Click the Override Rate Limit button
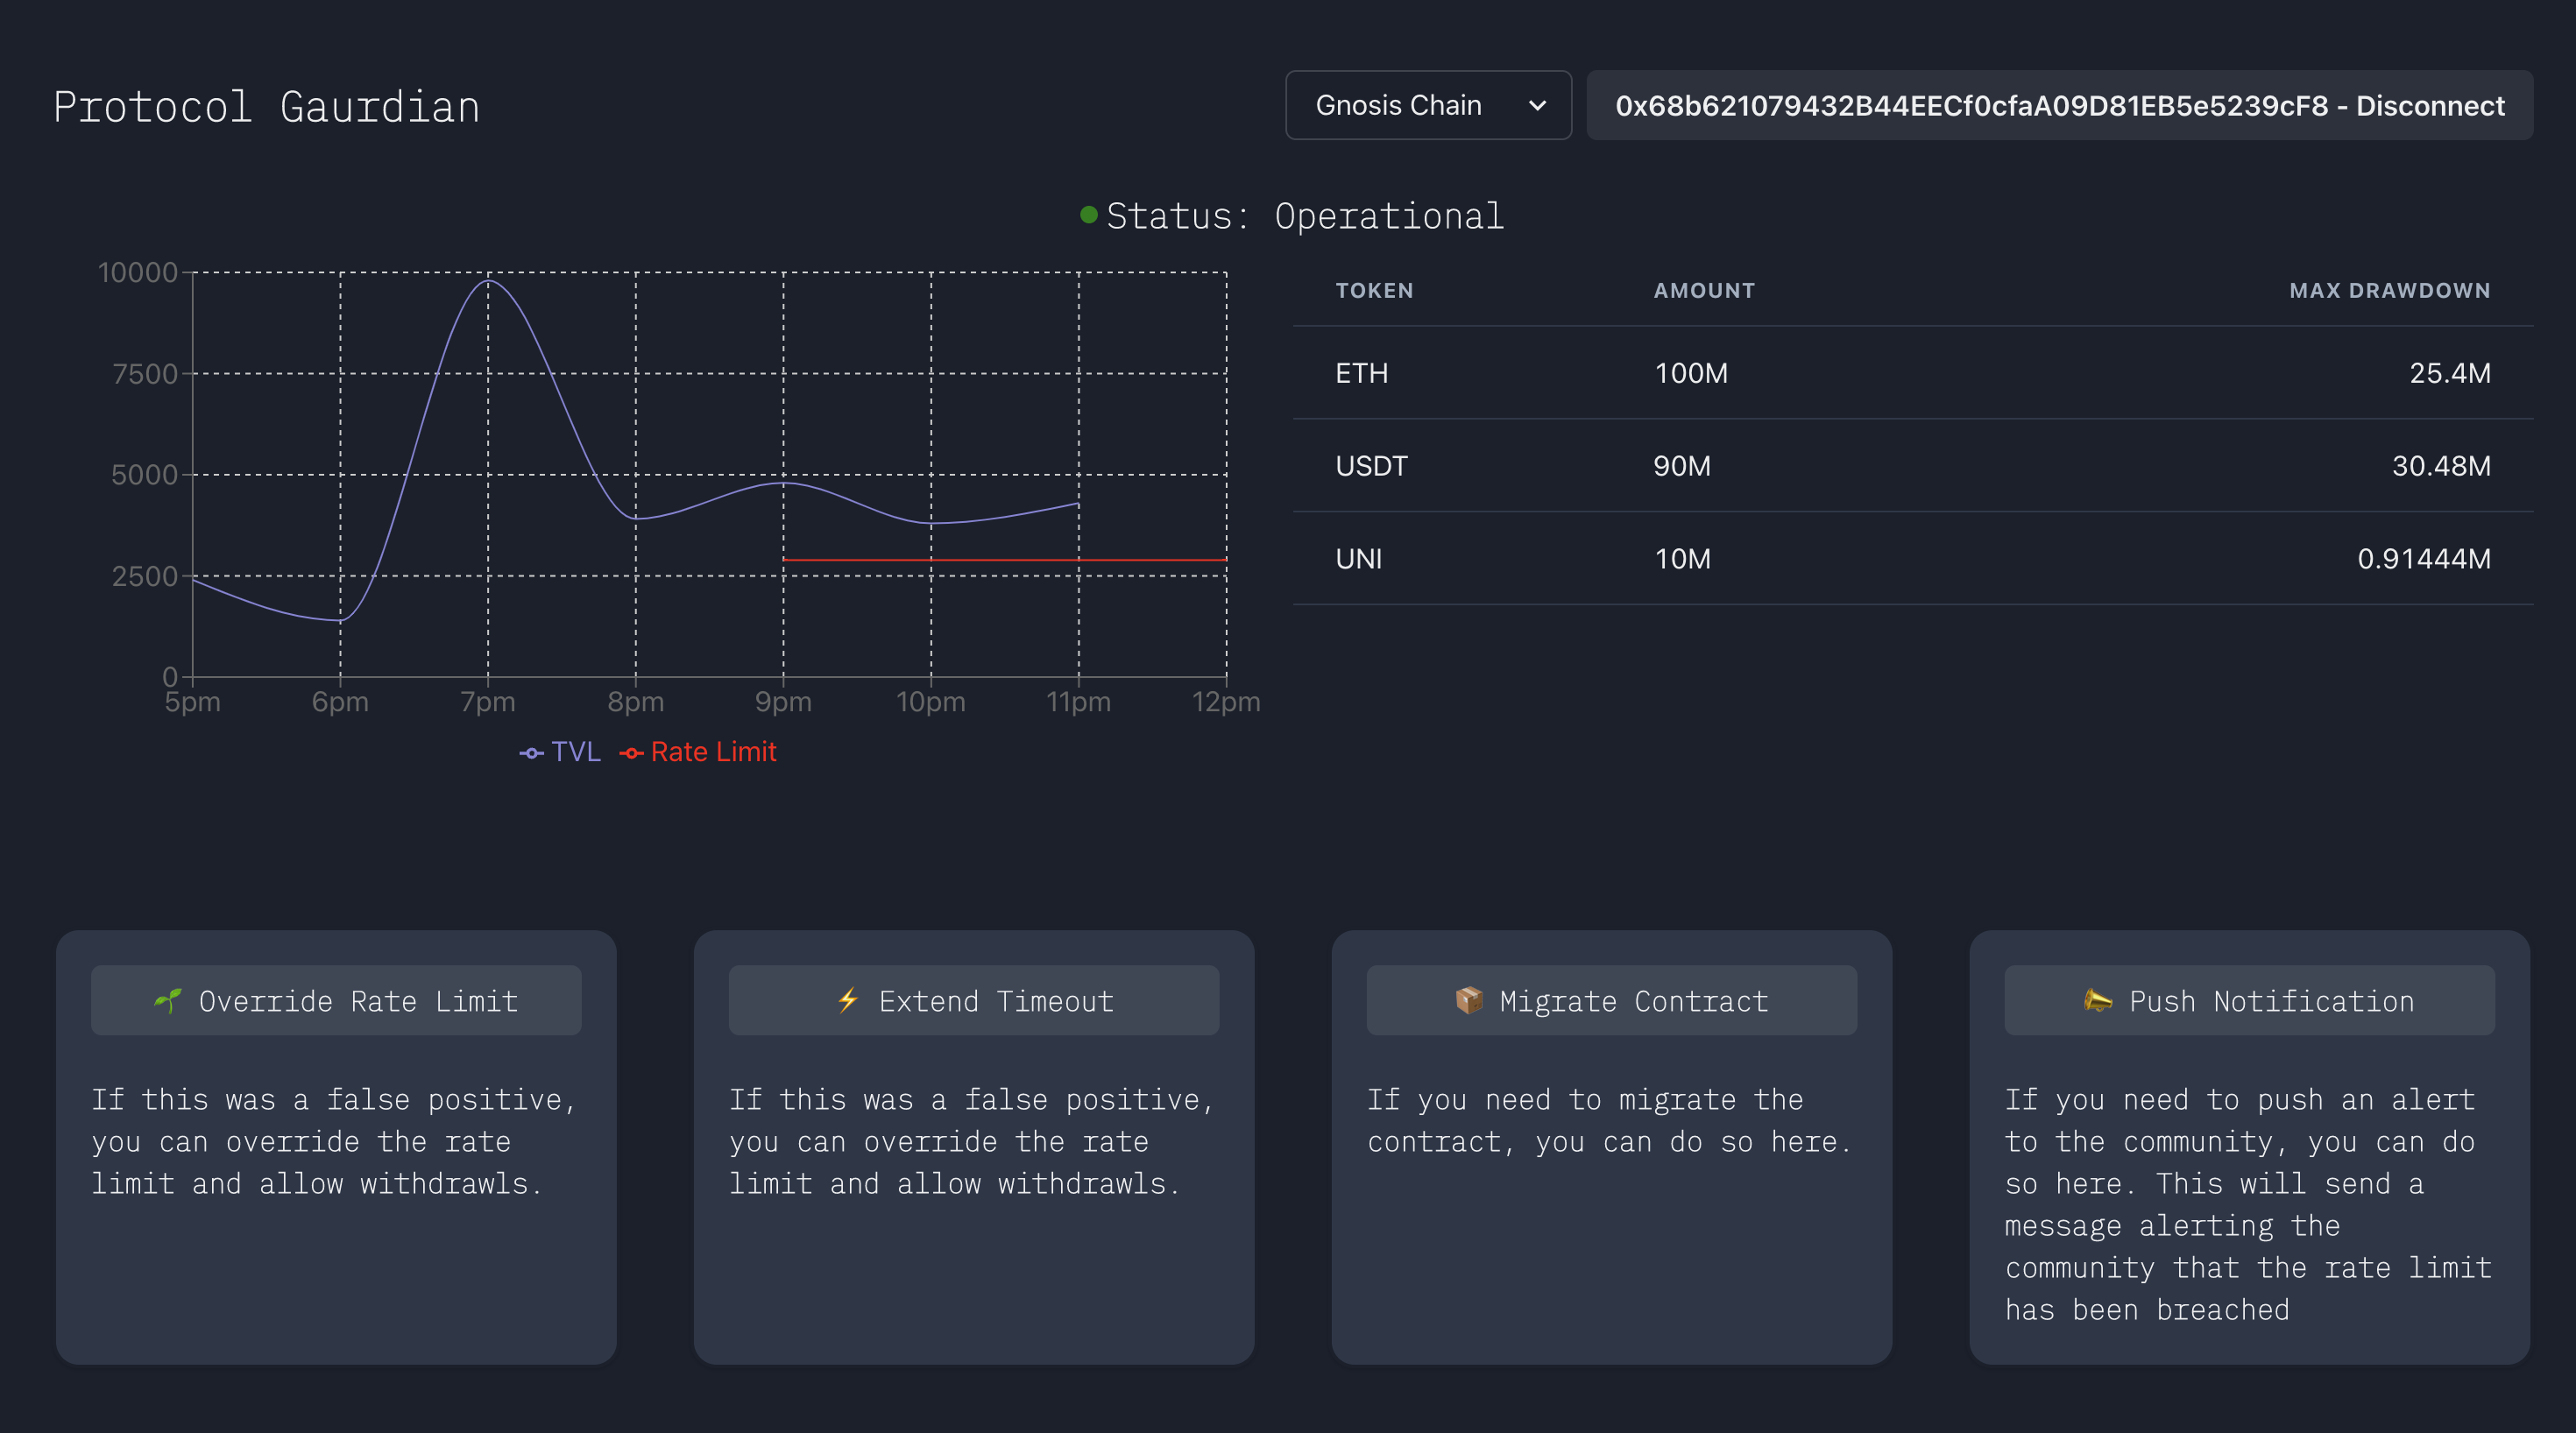Screen dimensions: 2576x1433 [x=336, y=1000]
